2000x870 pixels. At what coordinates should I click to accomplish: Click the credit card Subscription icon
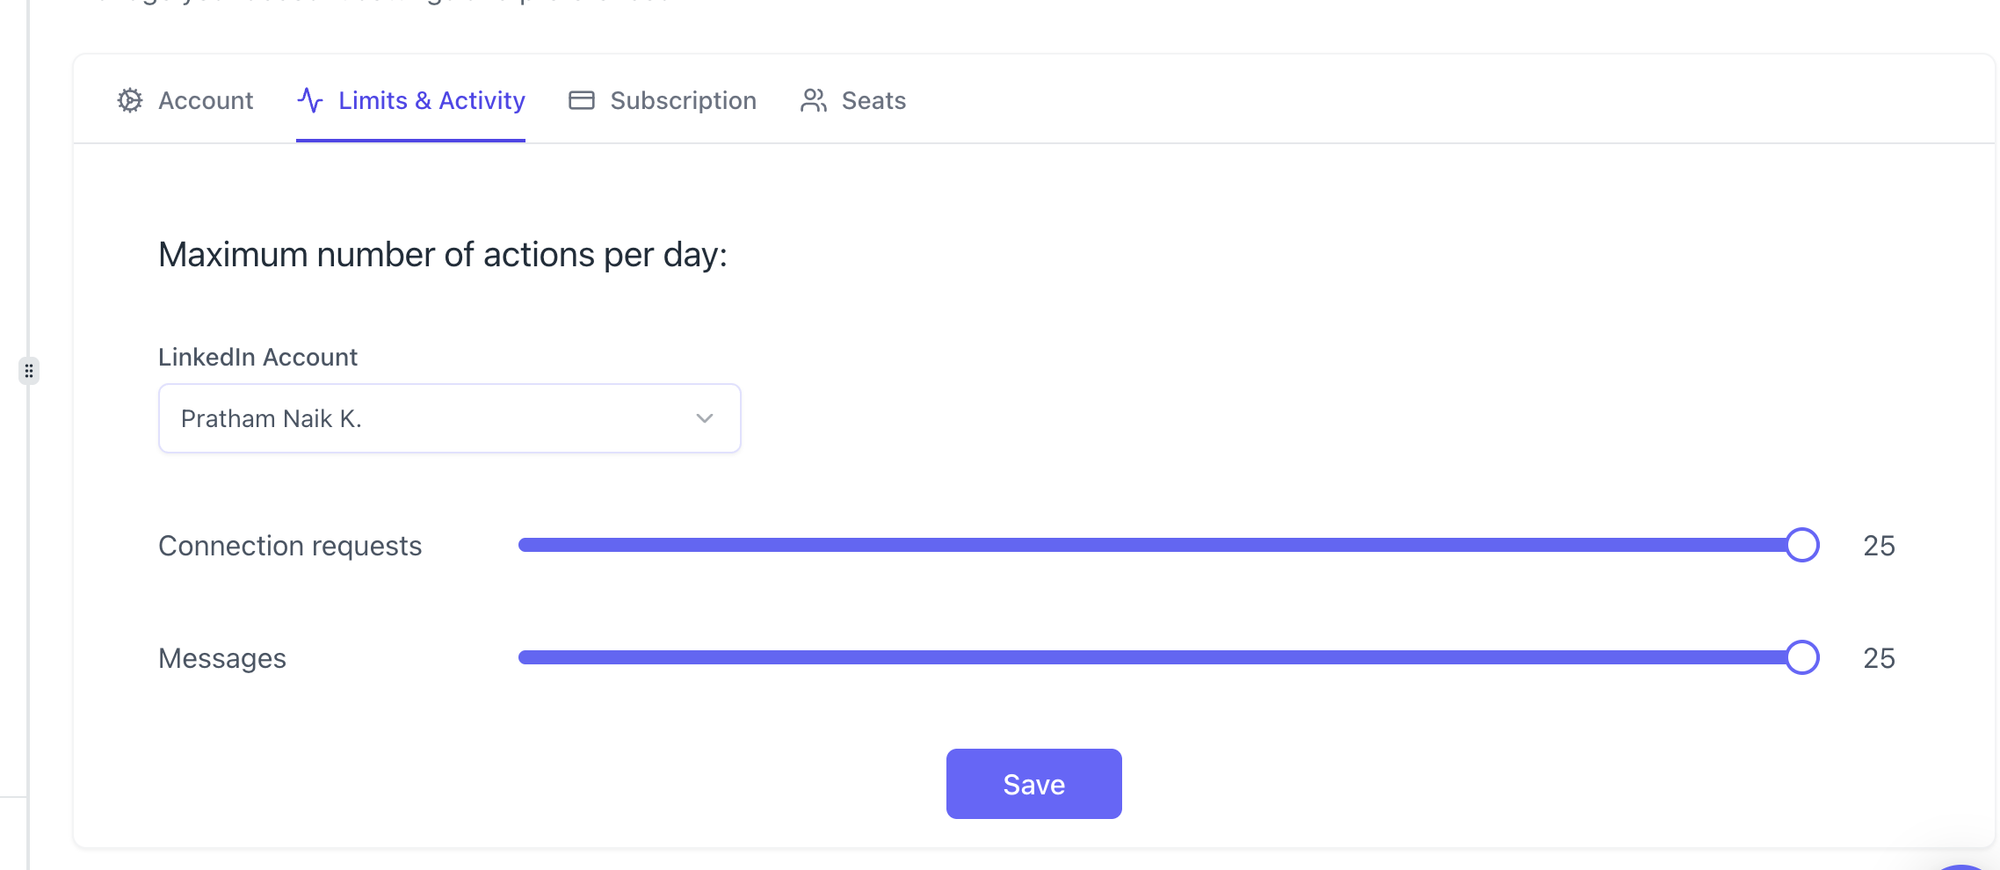[x=581, y=100]
